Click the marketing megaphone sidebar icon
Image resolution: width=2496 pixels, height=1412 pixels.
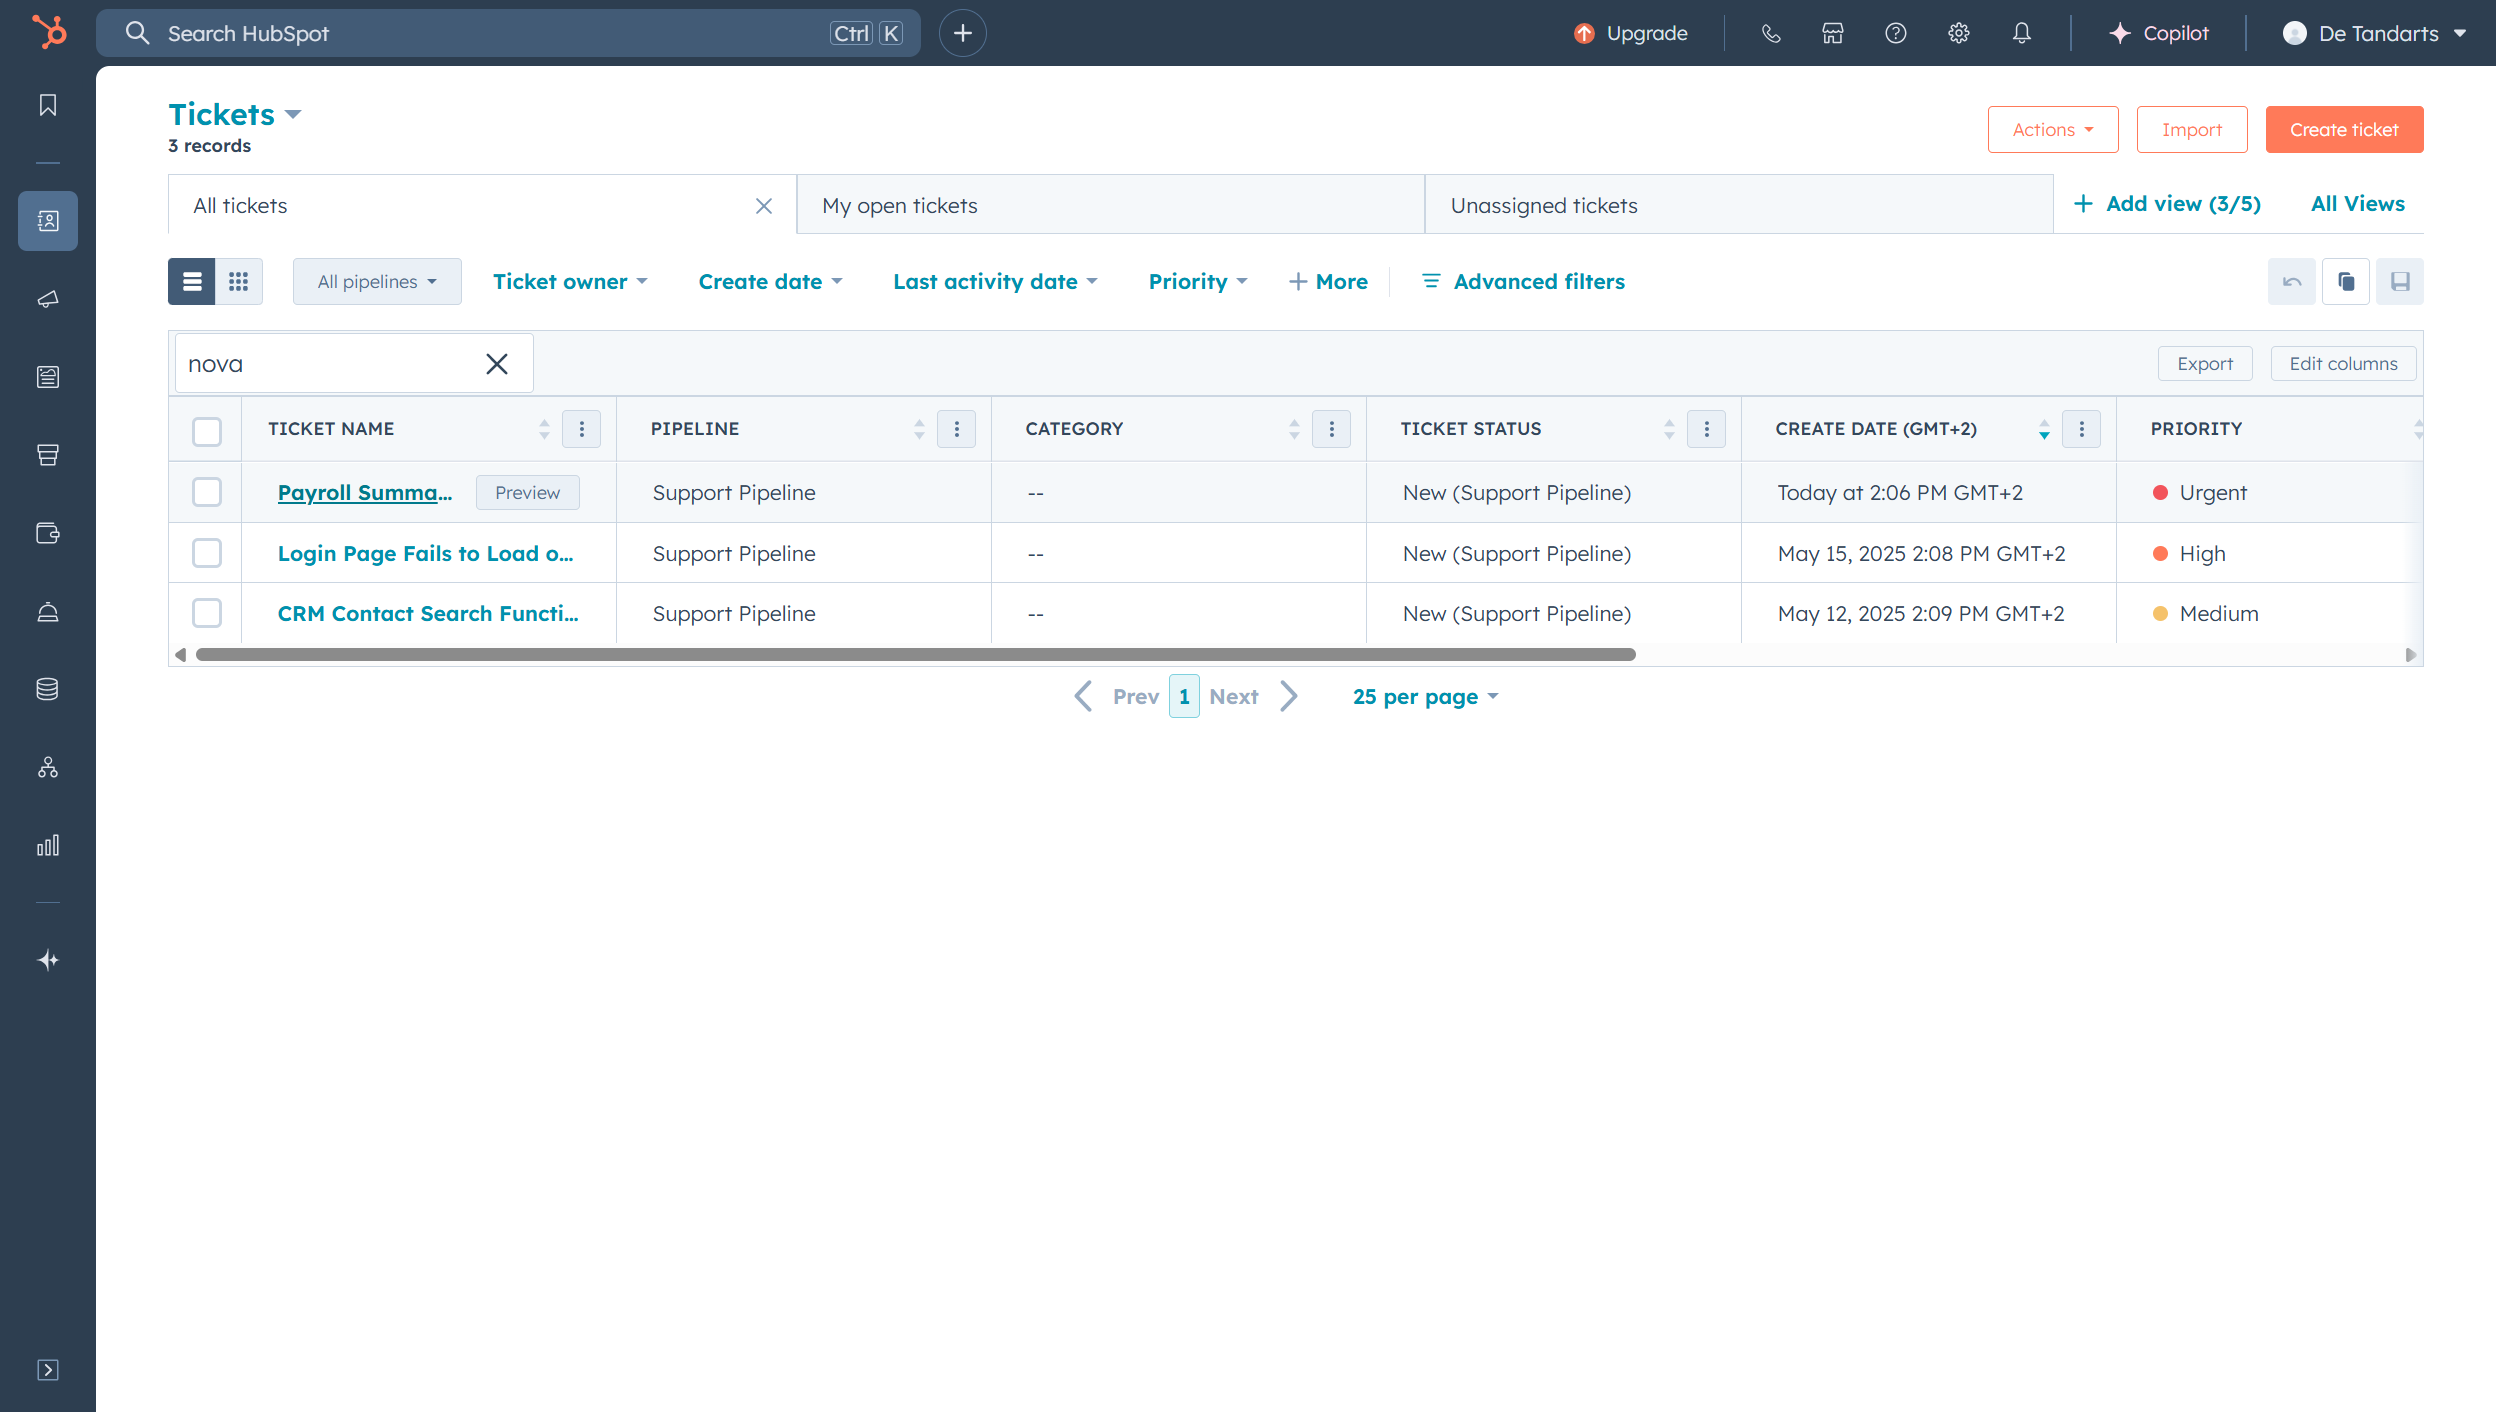point(47,299)
